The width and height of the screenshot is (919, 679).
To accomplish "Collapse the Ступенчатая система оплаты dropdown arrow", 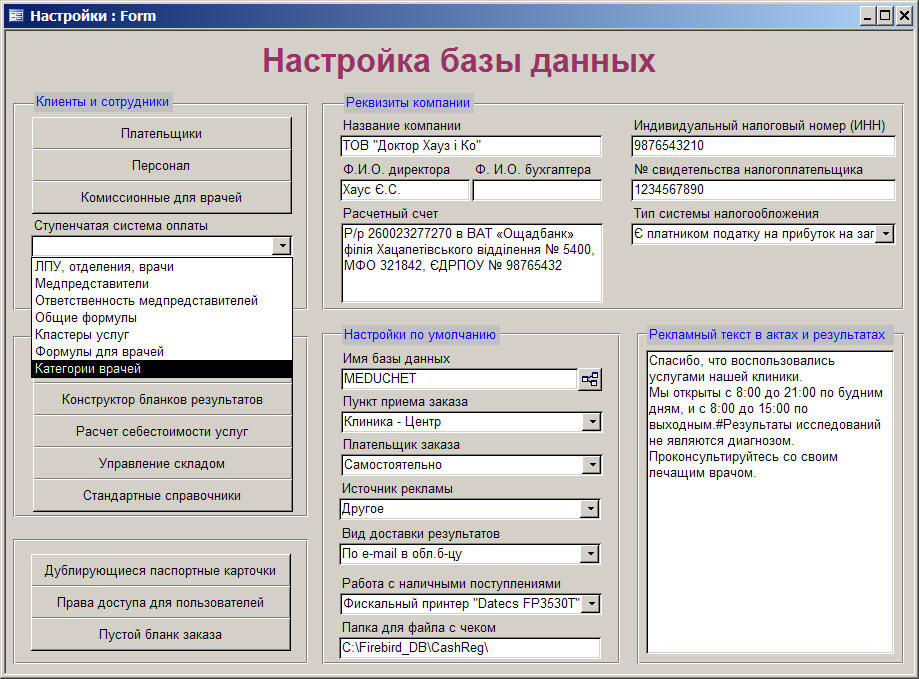I will tap(282, 245).
